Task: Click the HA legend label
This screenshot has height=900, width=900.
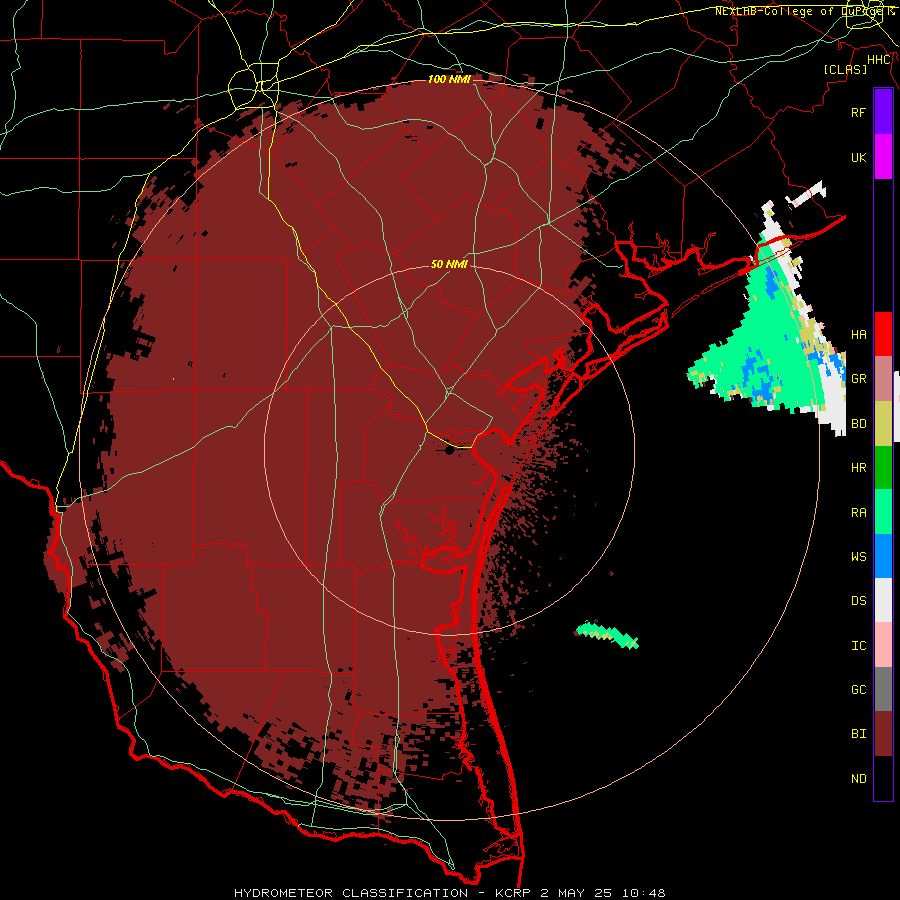Action: (858, 335)
